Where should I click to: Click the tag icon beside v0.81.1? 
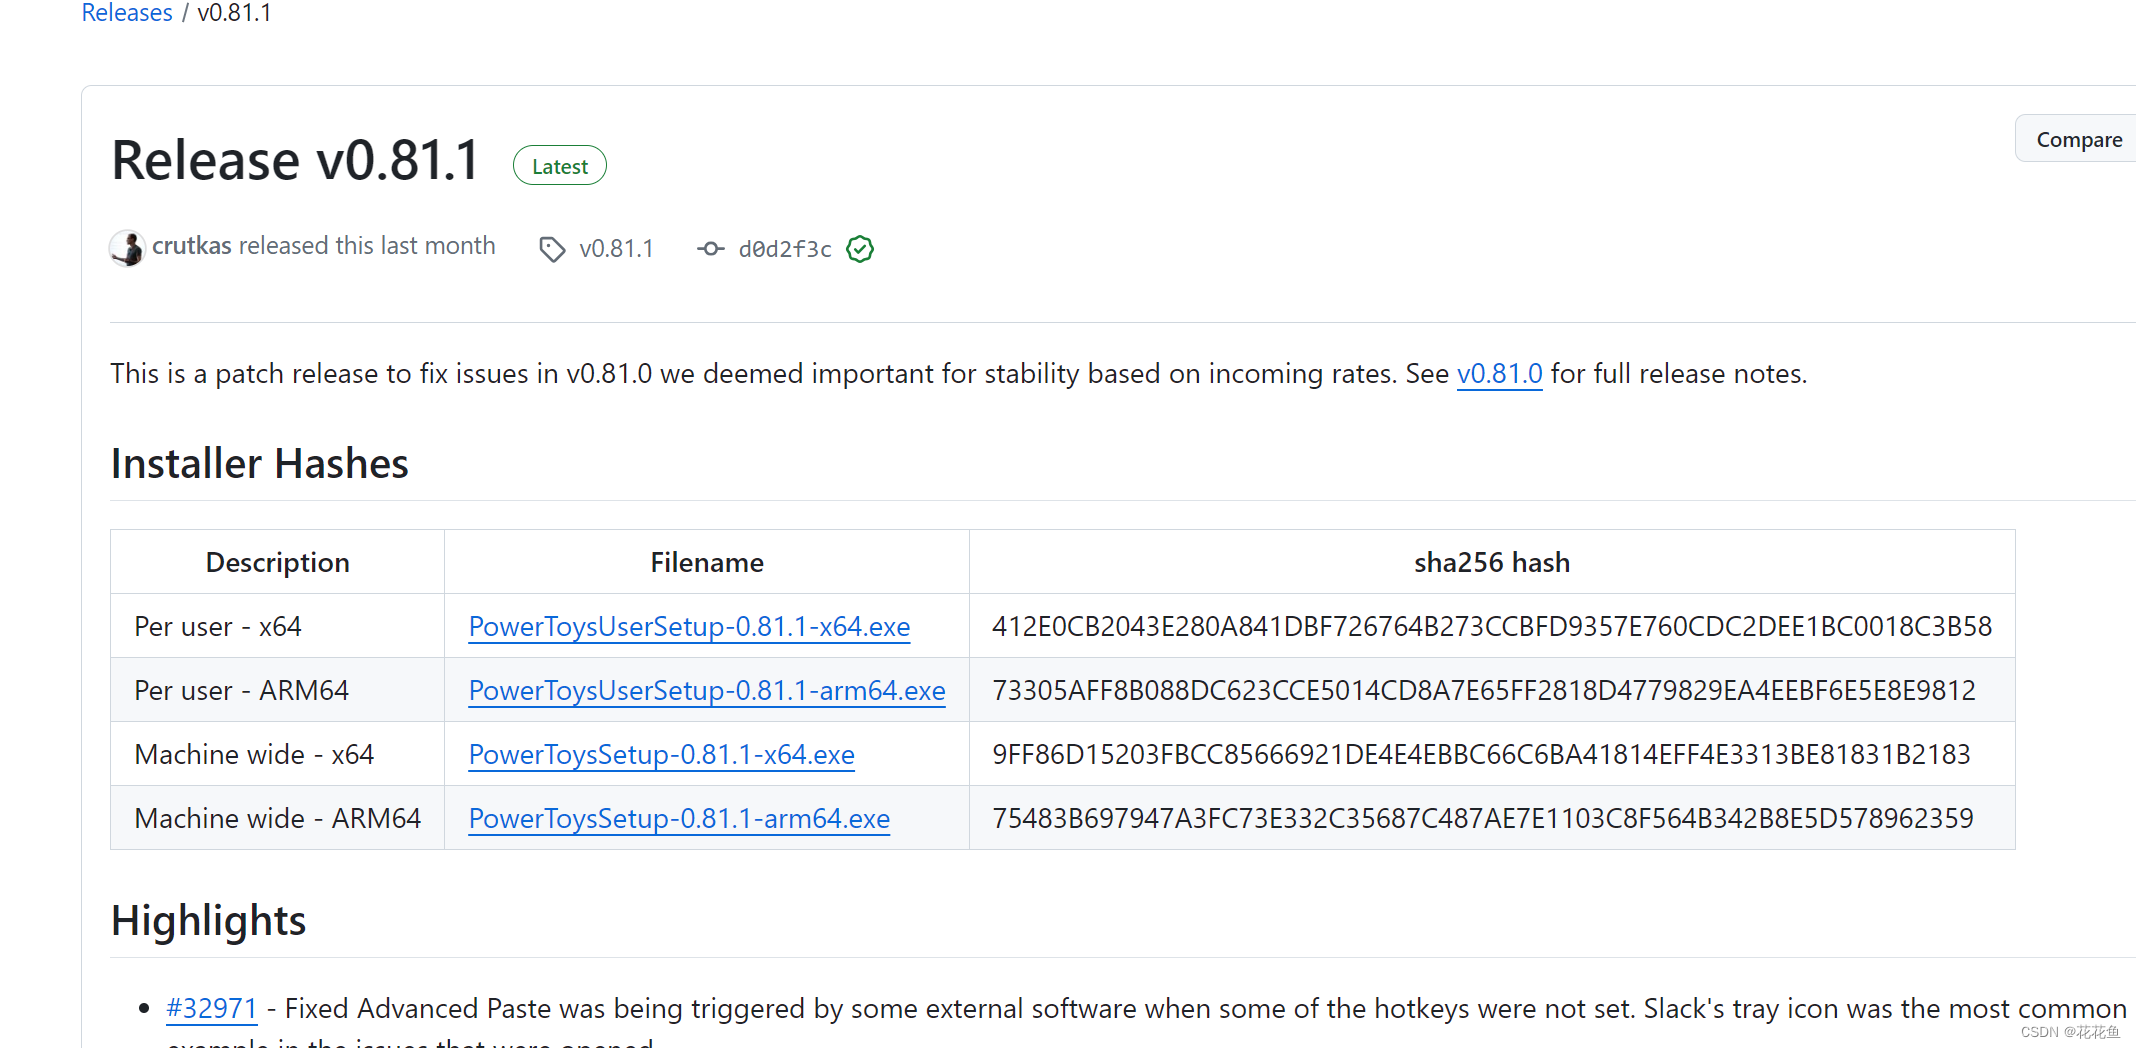click(552, 249)
